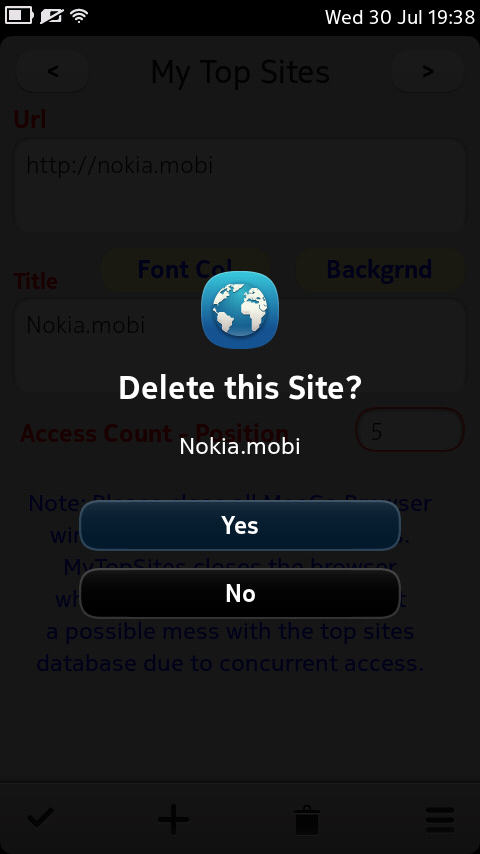Tap the checkmark save icon in bottom toolbar
480x854 pixels.
[41, 817]
